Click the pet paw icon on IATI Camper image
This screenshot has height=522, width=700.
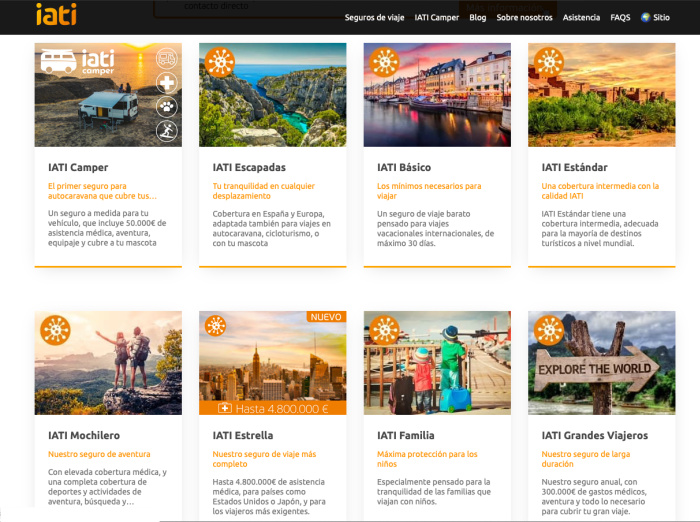(x=167, y=107)
